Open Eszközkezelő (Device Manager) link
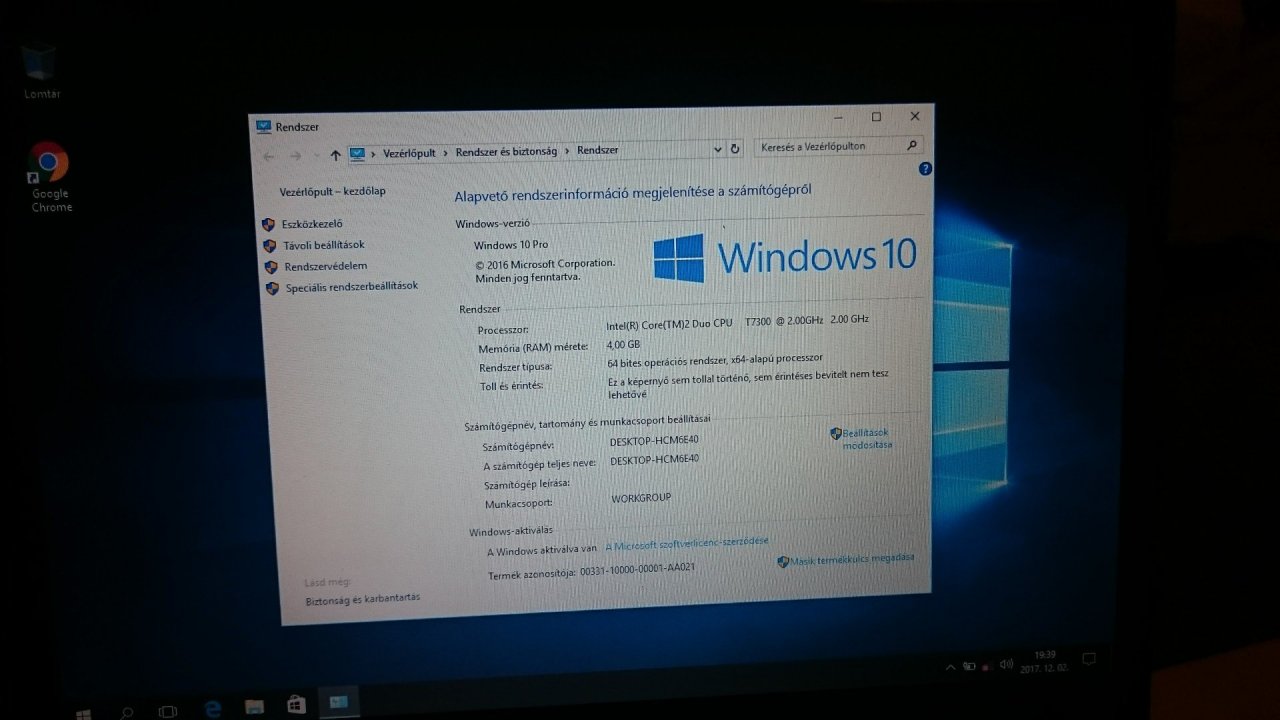The height and width of the screenshot is (720, 1280). (x=312, y=225)
